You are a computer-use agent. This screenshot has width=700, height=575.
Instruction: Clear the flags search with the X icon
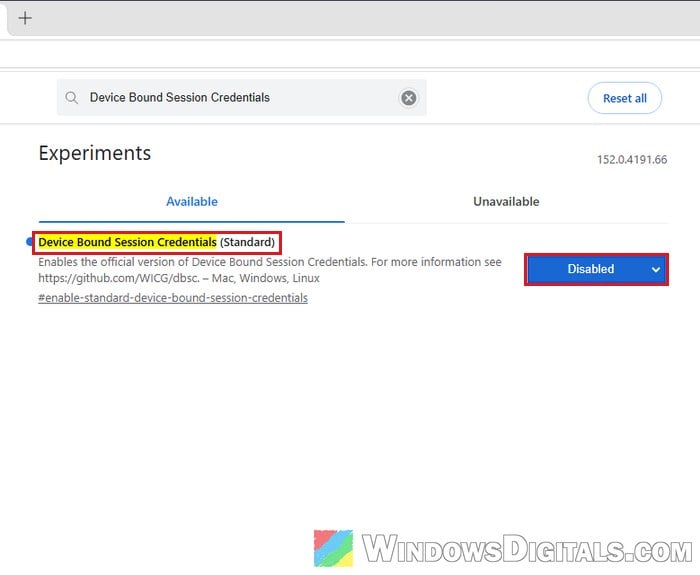tap(408, 98)
